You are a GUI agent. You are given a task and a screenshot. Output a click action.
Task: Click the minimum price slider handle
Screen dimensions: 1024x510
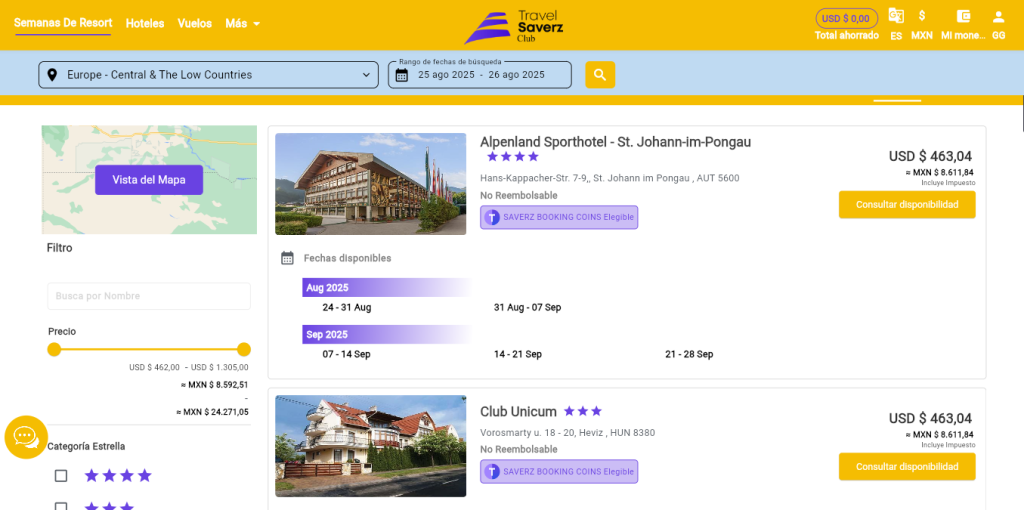point(54,350)
